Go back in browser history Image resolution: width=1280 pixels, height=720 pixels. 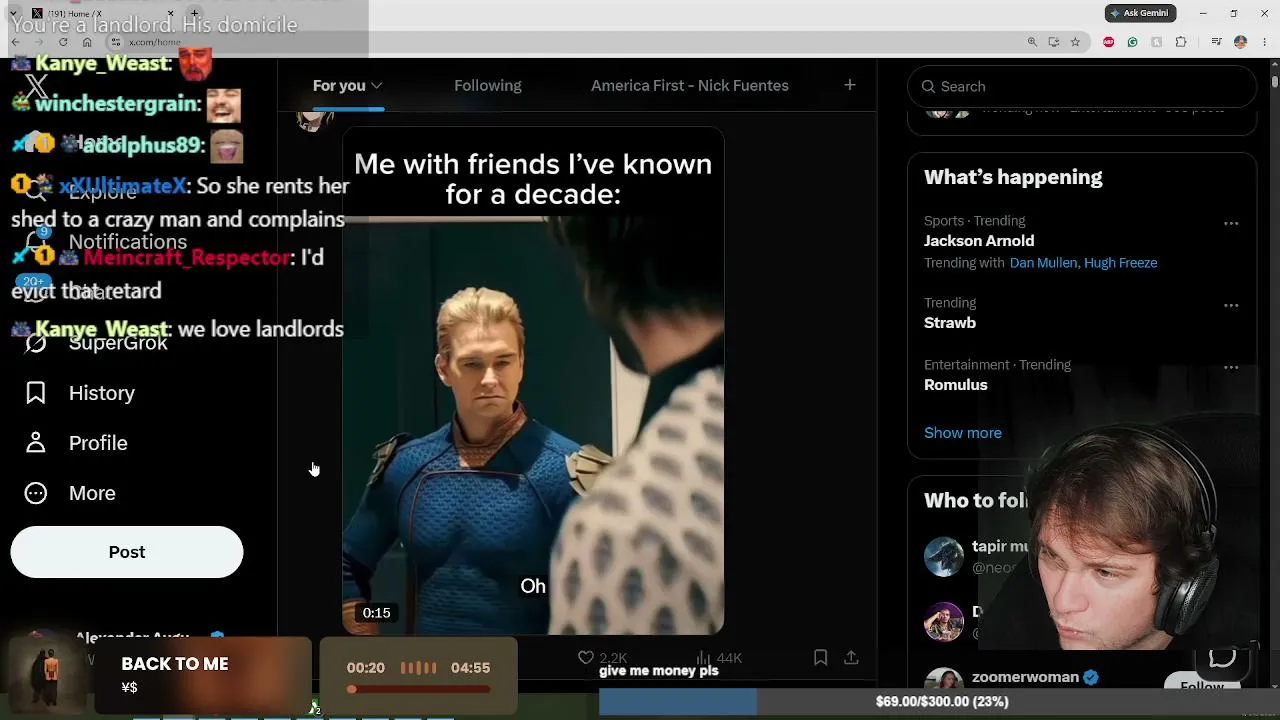[x=15, y=42]
